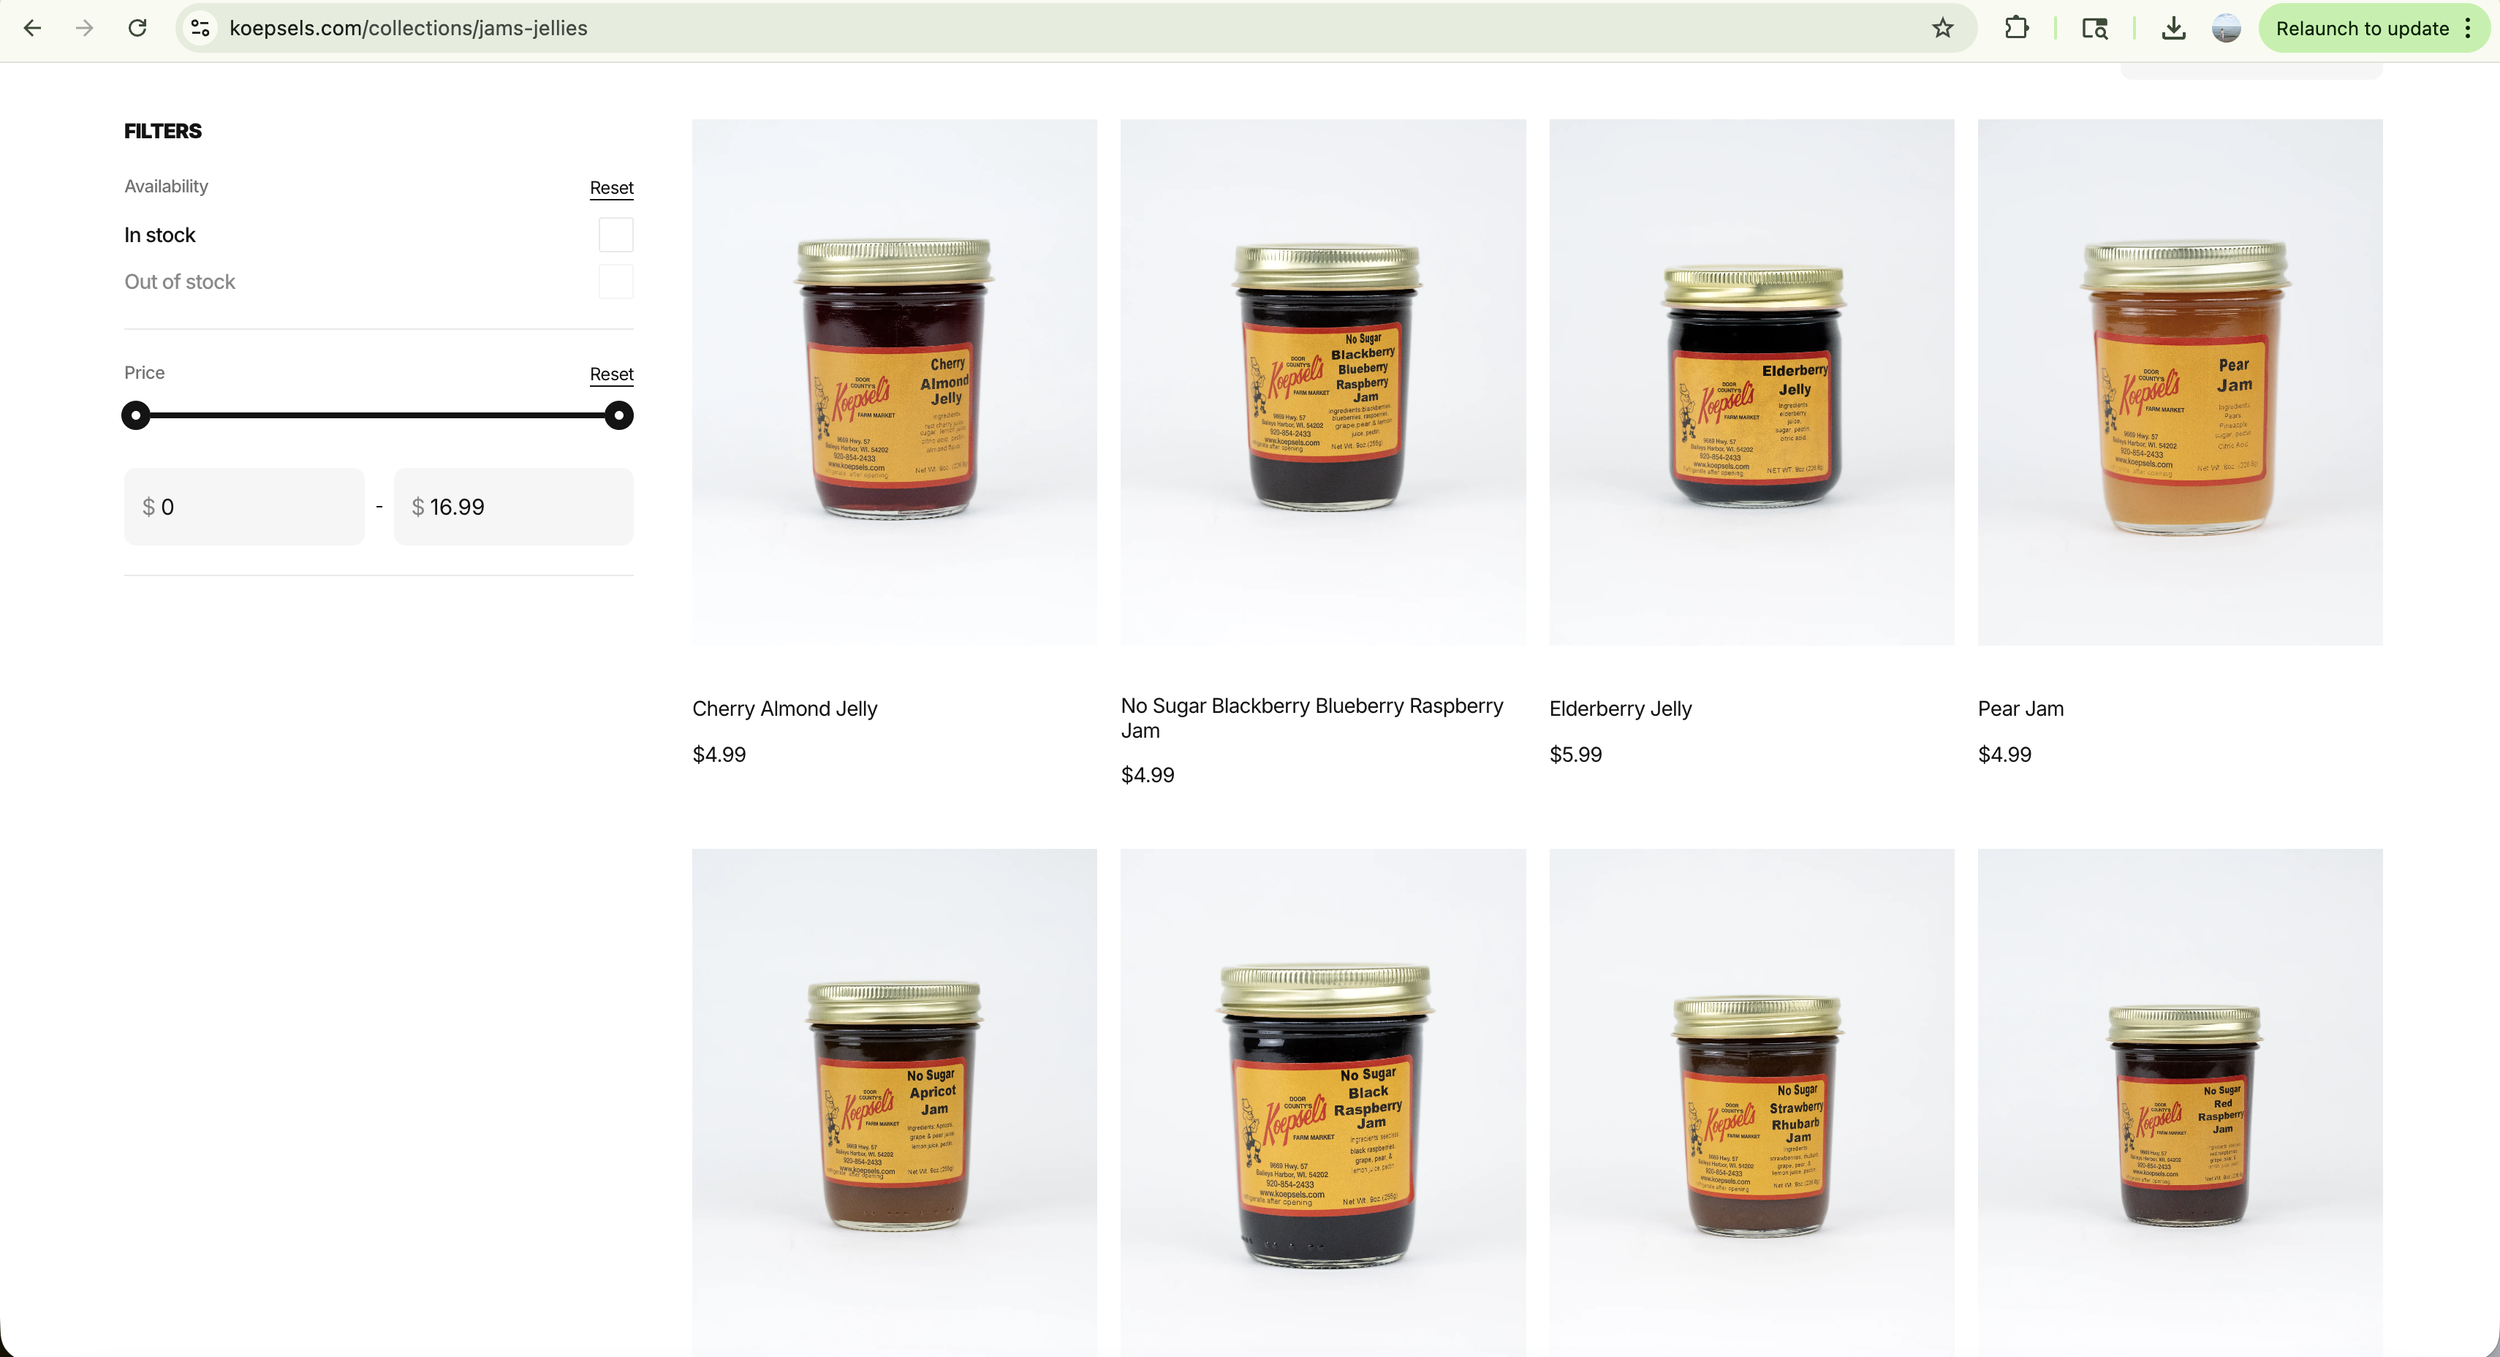Focus the maximum price field showing 16.99

click(513, 507)
